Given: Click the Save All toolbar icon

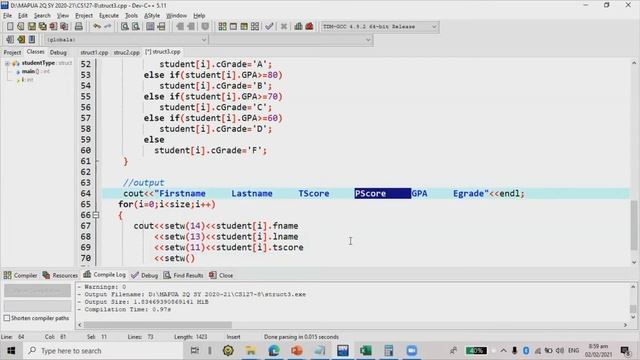Looking at the screenshot, I should coord(42,27).
